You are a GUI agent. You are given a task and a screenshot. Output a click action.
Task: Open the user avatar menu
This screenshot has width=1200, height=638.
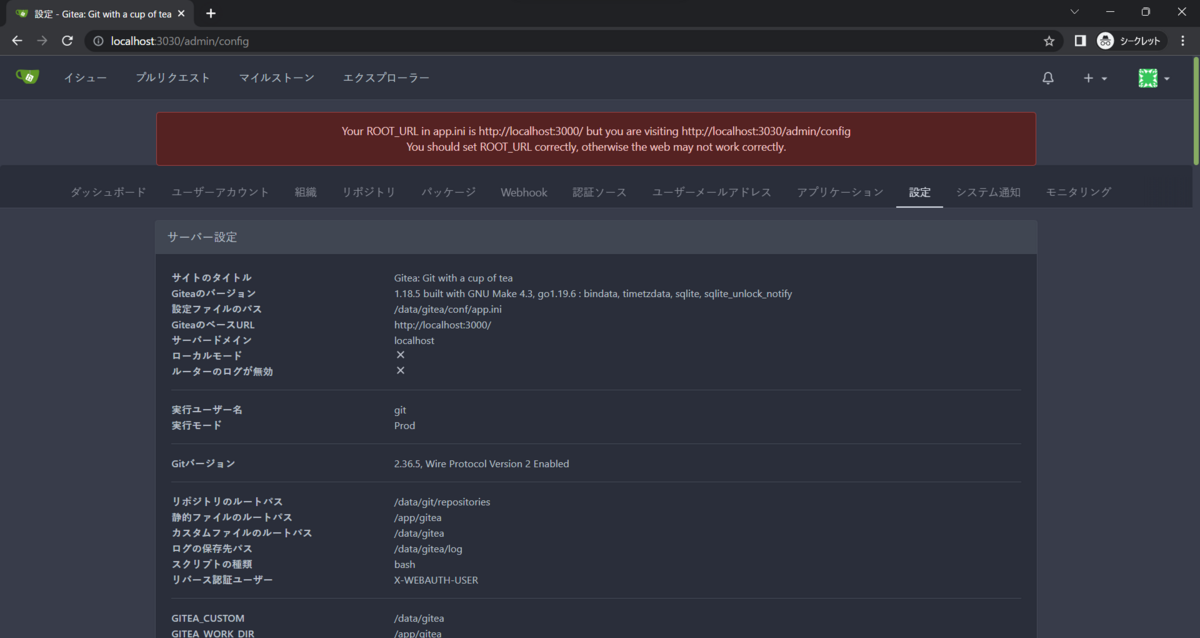[x=1154, y=78]
